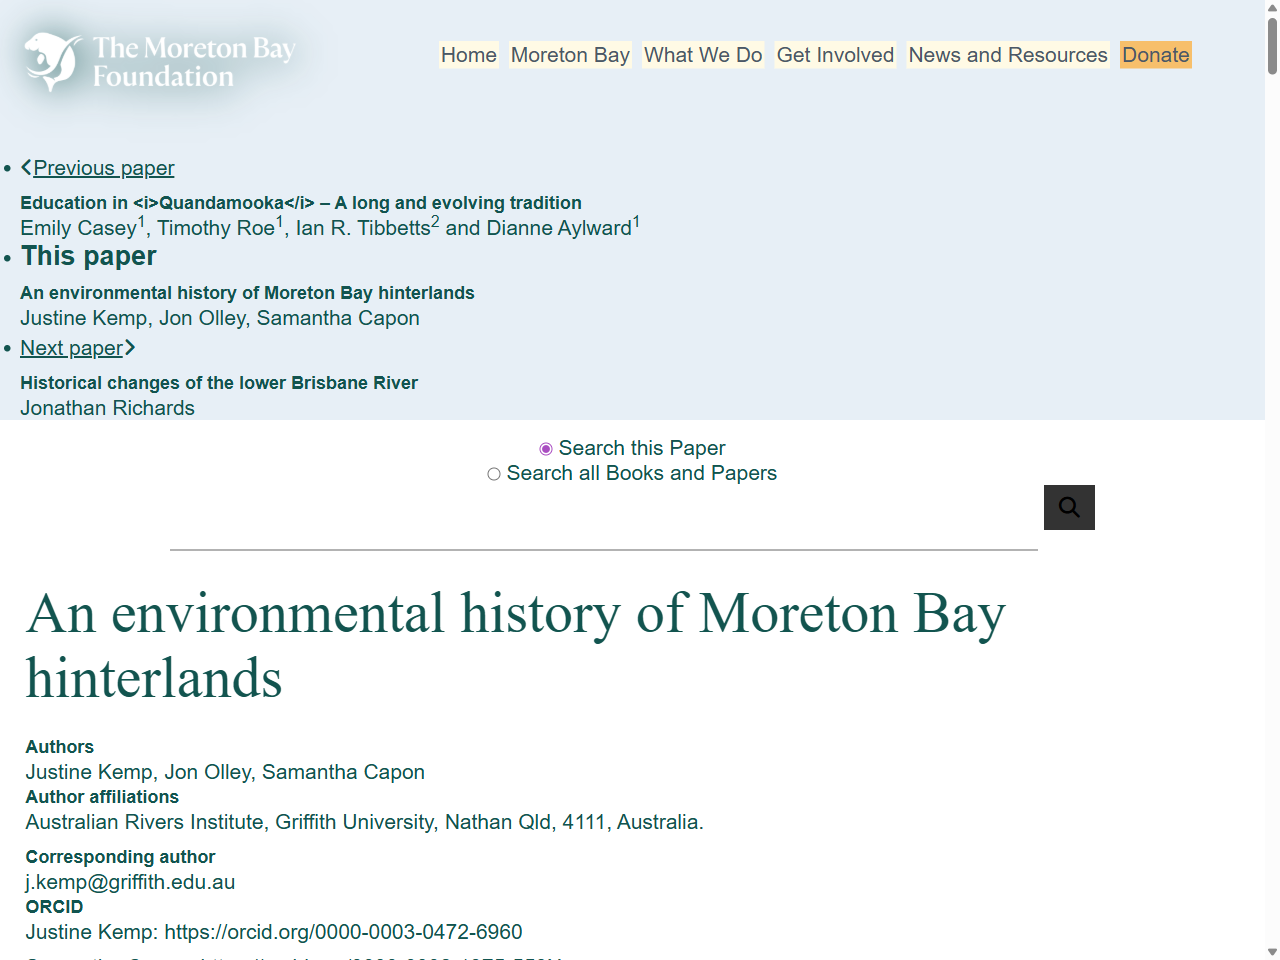Open the Get Involved menu

[836, 55]
